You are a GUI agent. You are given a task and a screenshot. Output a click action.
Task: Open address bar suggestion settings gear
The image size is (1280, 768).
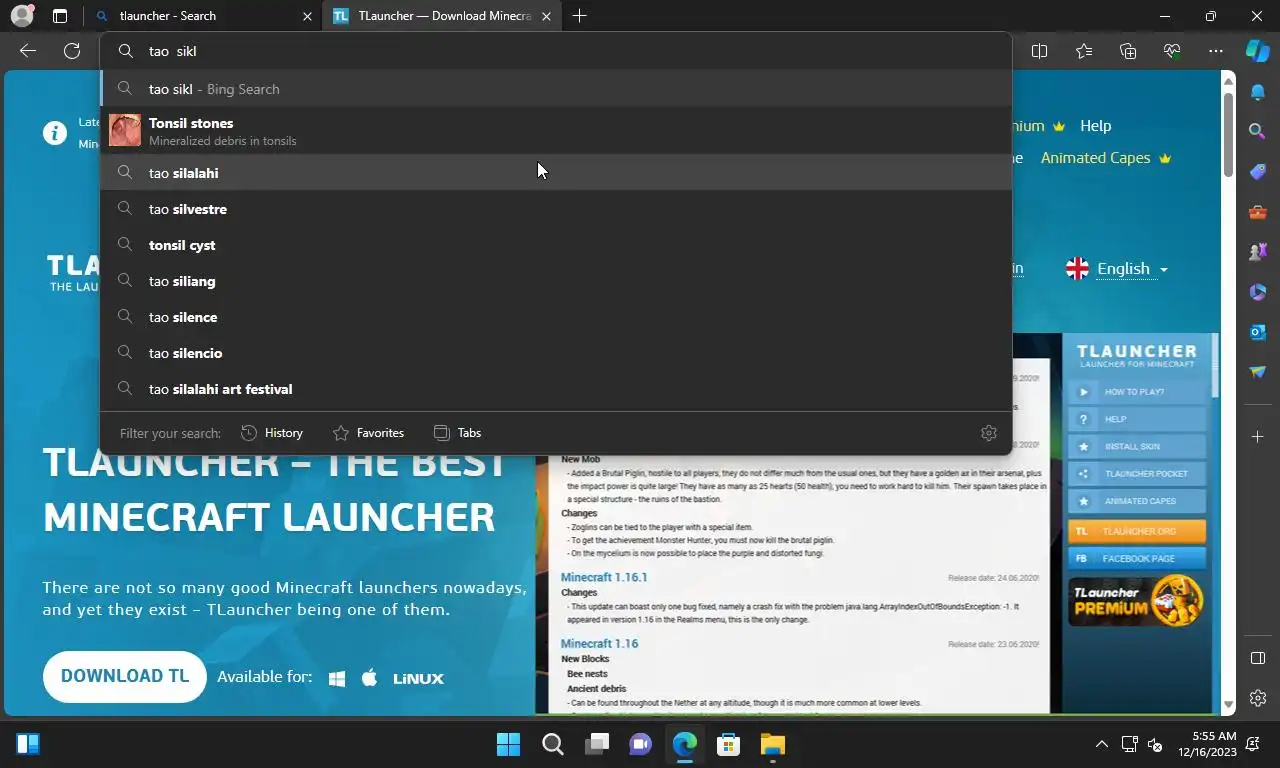pos(989,433)
